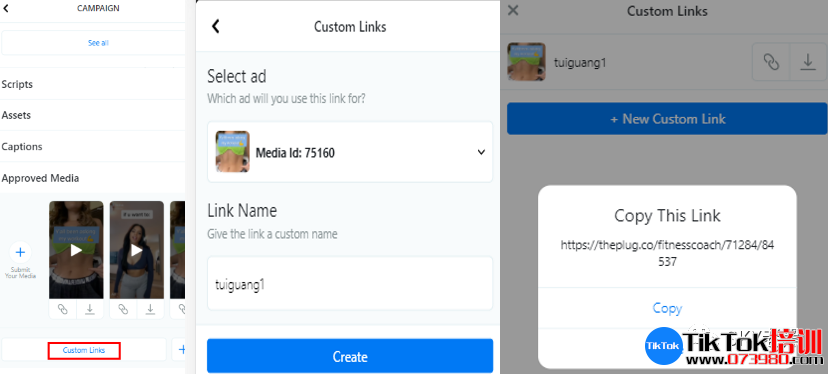The width and height of the screenshot is (828, 374).
Task: Copy link icon under second media
Action: (123, 309)
